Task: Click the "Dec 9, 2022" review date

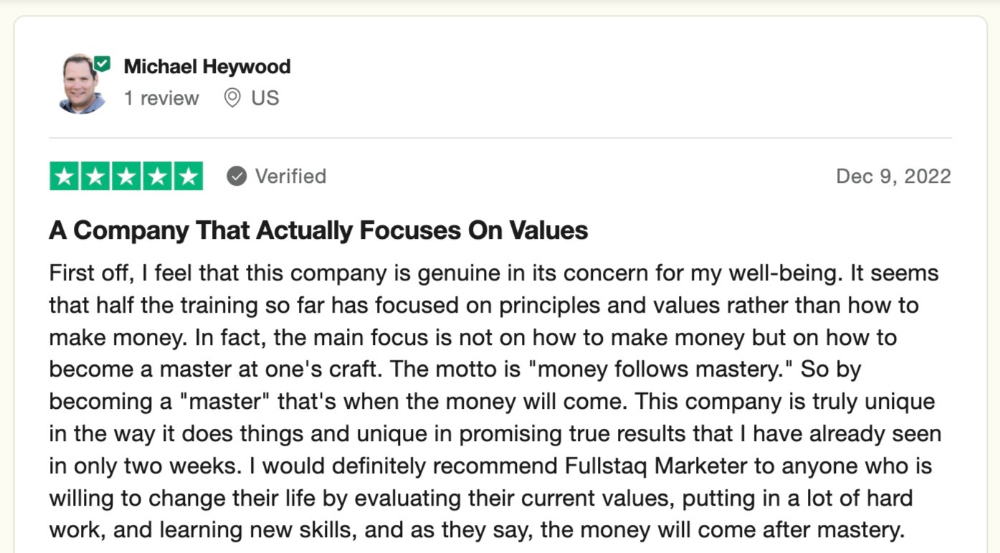Action: pyautogui.click(x=893, y=176)
